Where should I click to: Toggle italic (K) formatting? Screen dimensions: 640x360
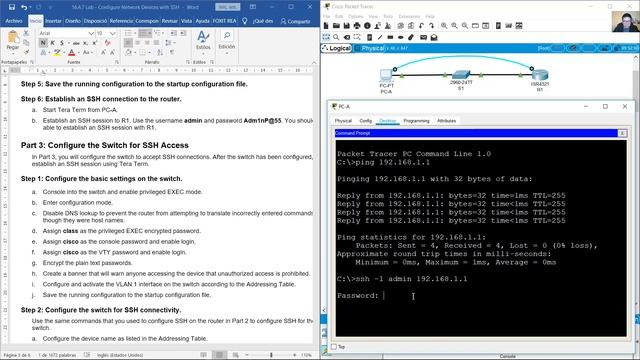[53, 43]
